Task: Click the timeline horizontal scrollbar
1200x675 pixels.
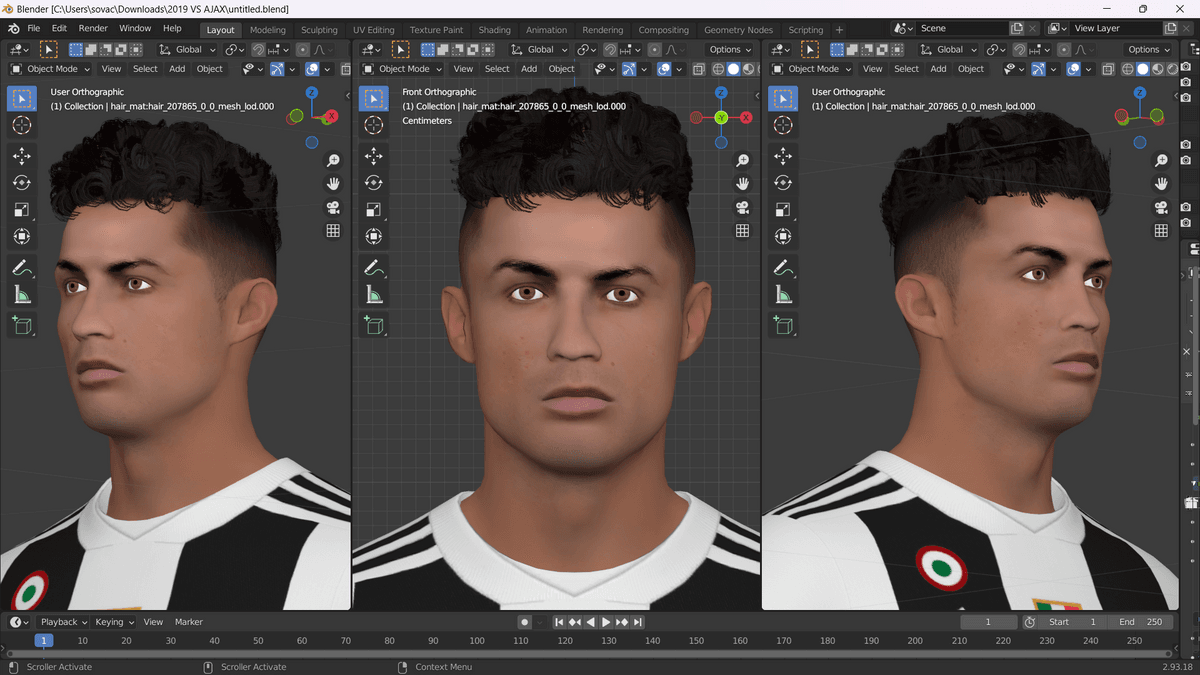Action: (600, 654)
